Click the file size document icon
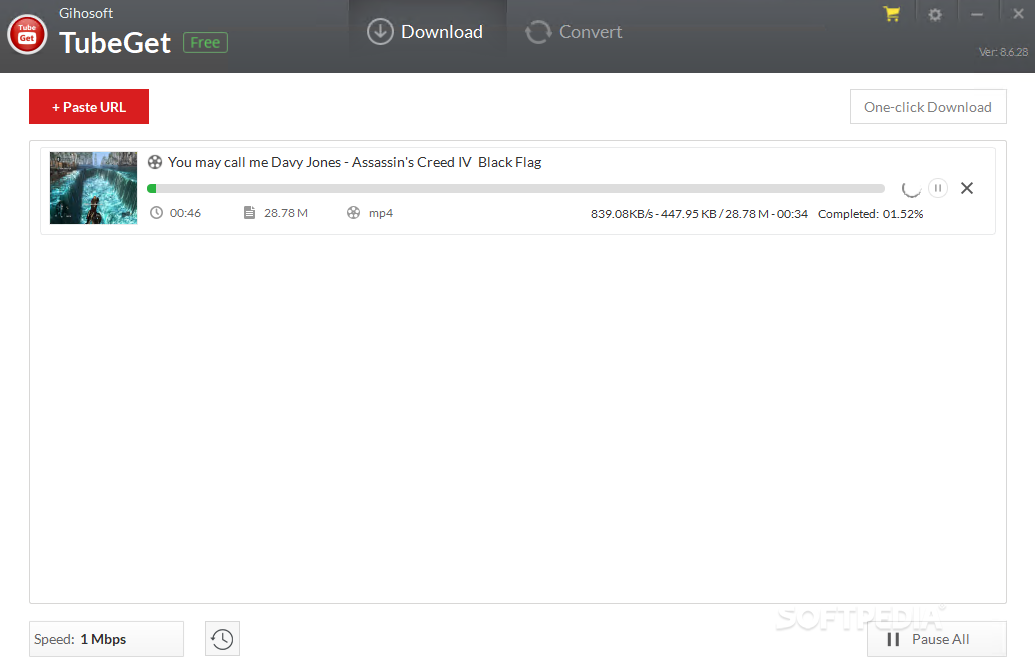Viewport: 1035px width, 669px height. [250, 212]
